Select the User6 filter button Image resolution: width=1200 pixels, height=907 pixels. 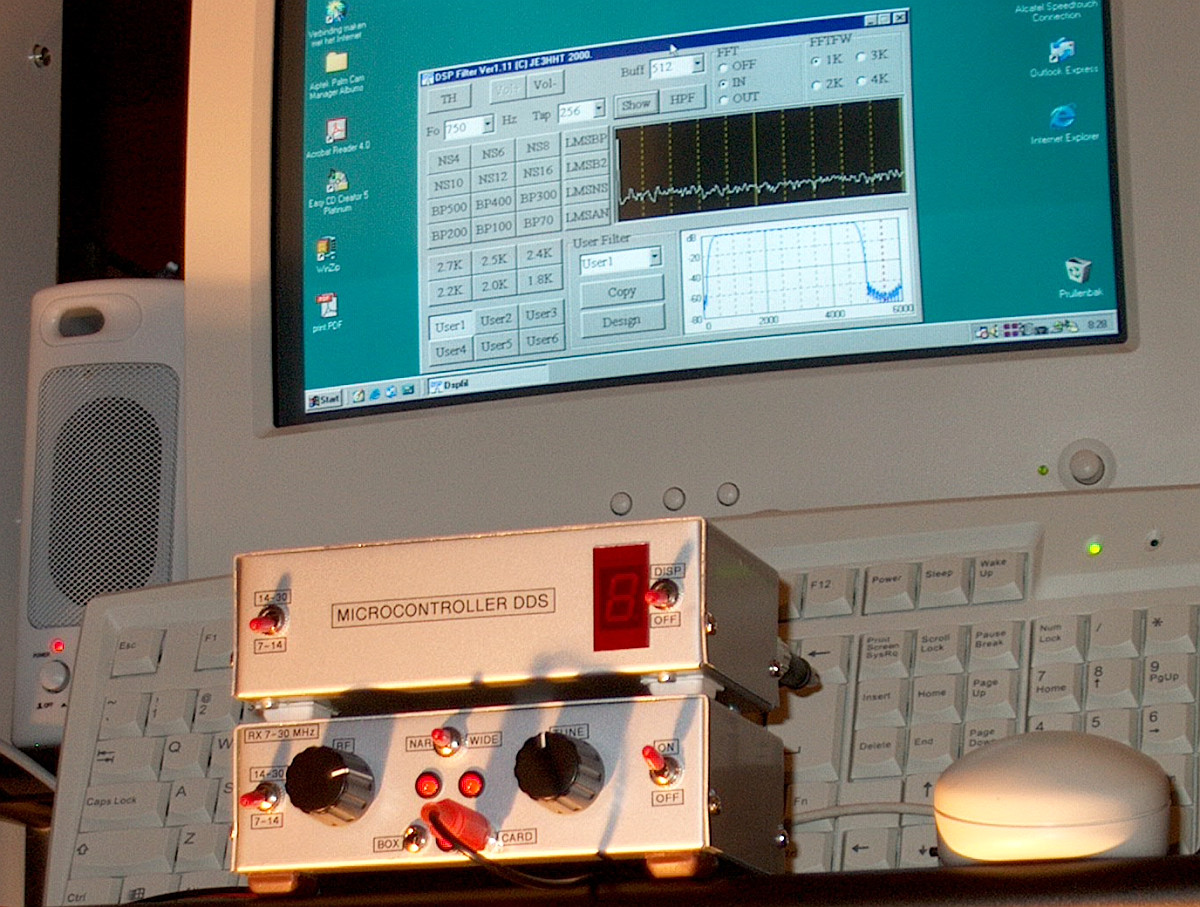(542, 340)
